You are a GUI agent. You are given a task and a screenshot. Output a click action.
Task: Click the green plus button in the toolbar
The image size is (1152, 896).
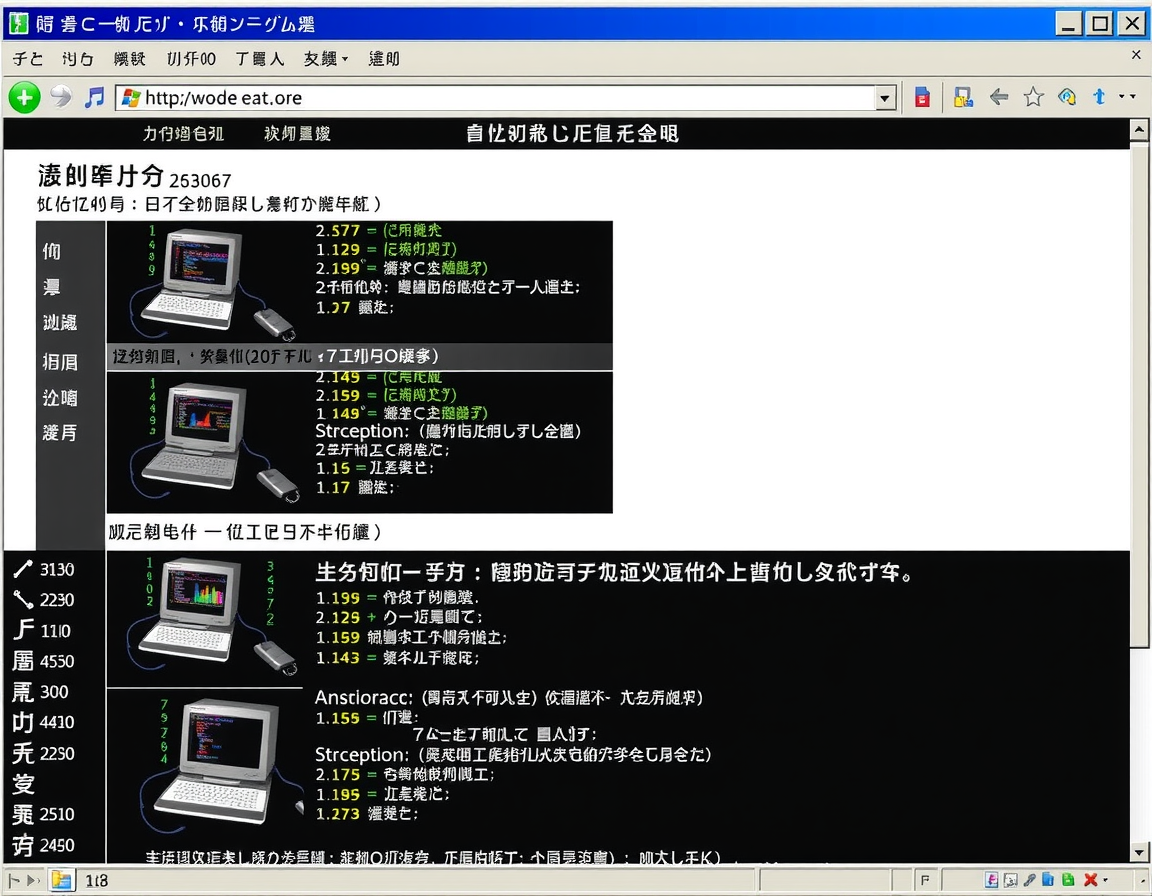coord(24,97)
